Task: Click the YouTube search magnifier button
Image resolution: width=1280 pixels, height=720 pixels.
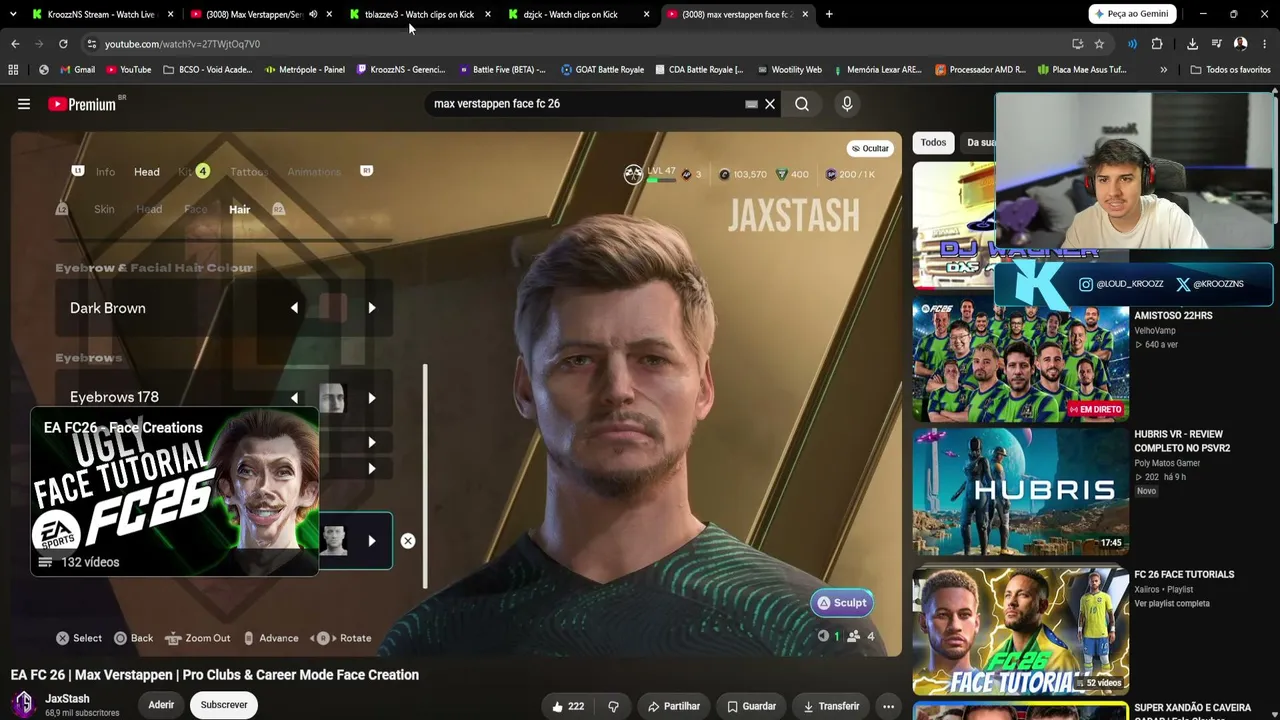Action: pos(802,104)
